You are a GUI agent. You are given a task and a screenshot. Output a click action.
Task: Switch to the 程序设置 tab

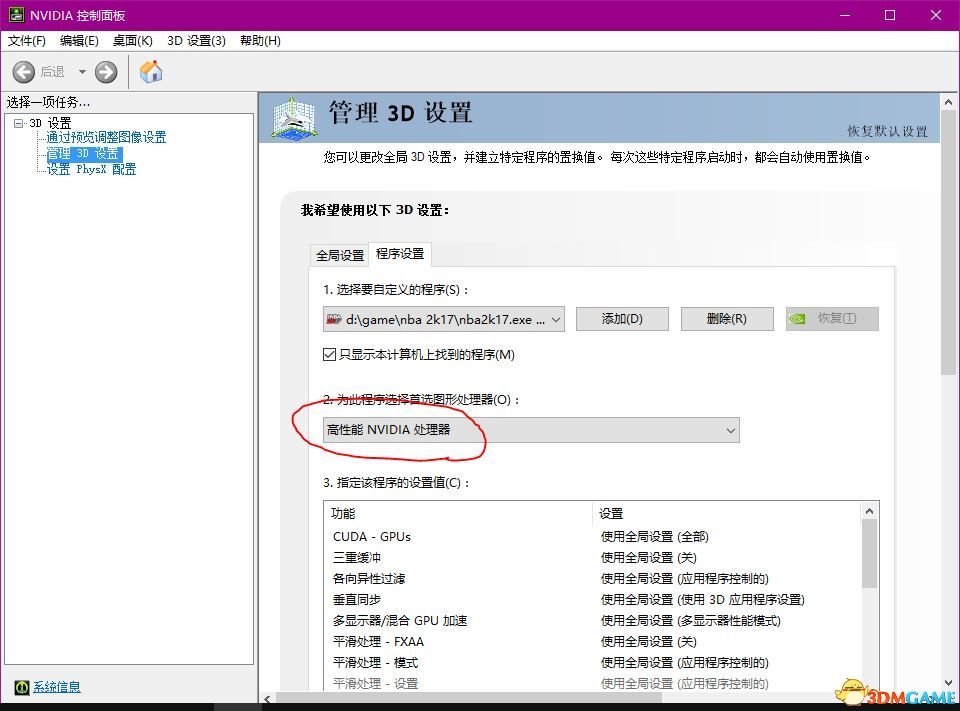tap(400, 254)
